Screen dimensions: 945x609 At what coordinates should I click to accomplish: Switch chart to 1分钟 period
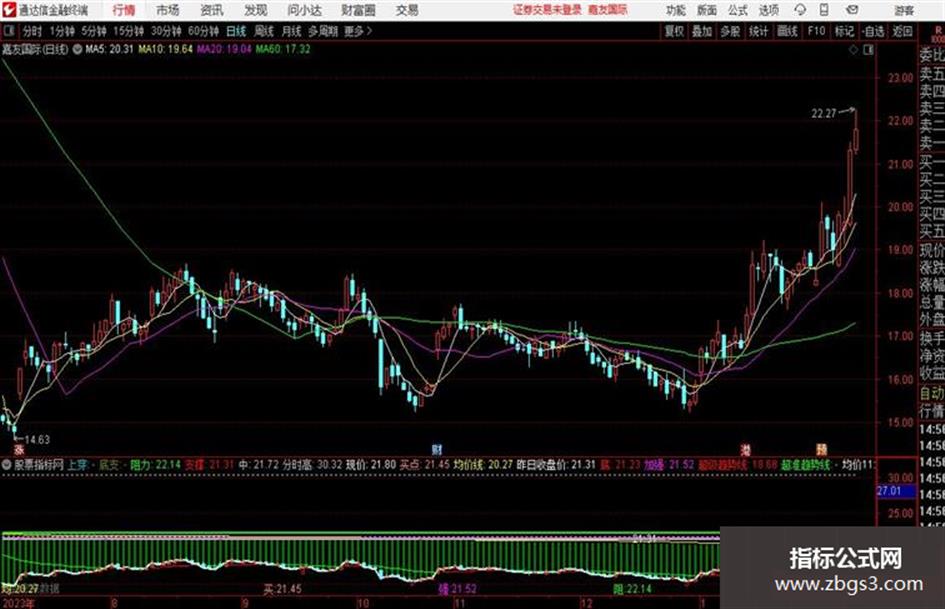click(62, 31)
